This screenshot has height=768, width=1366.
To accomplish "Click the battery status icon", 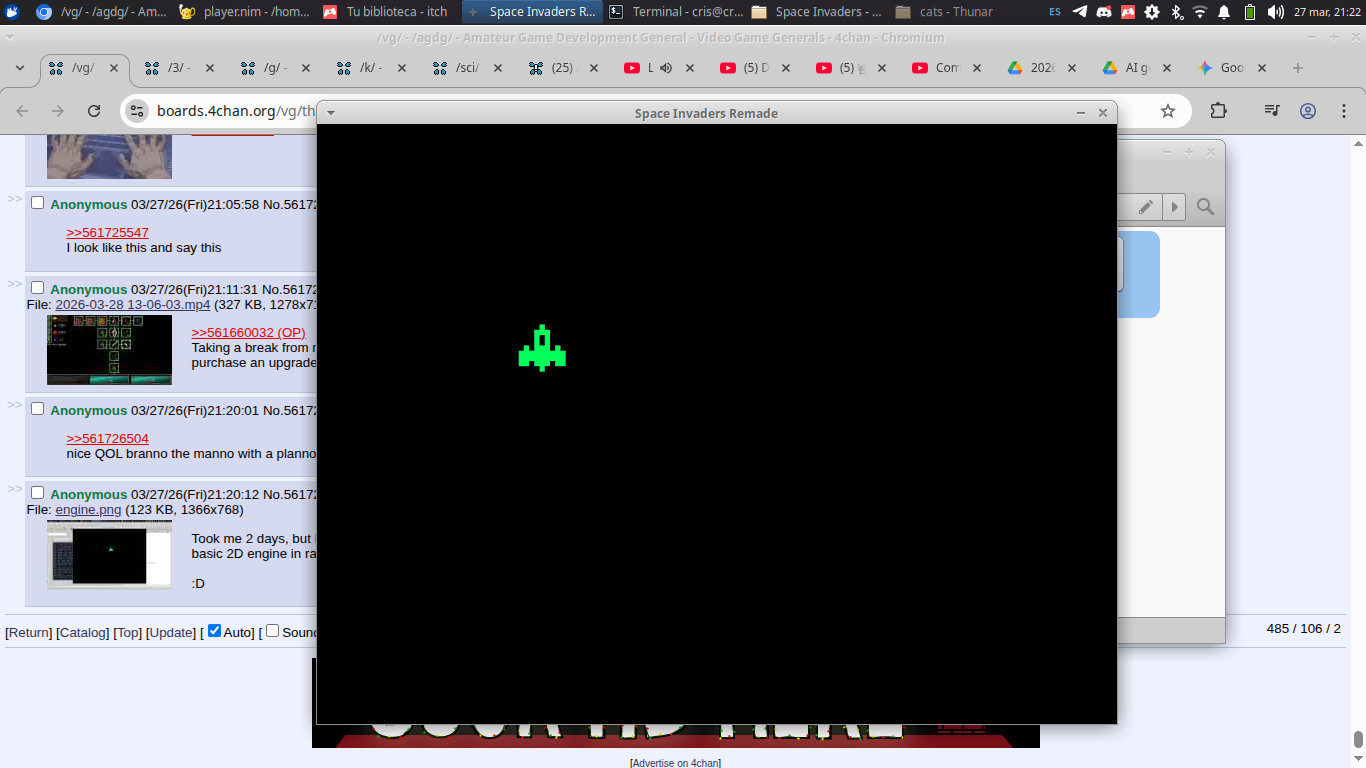I will [1250, 12].
